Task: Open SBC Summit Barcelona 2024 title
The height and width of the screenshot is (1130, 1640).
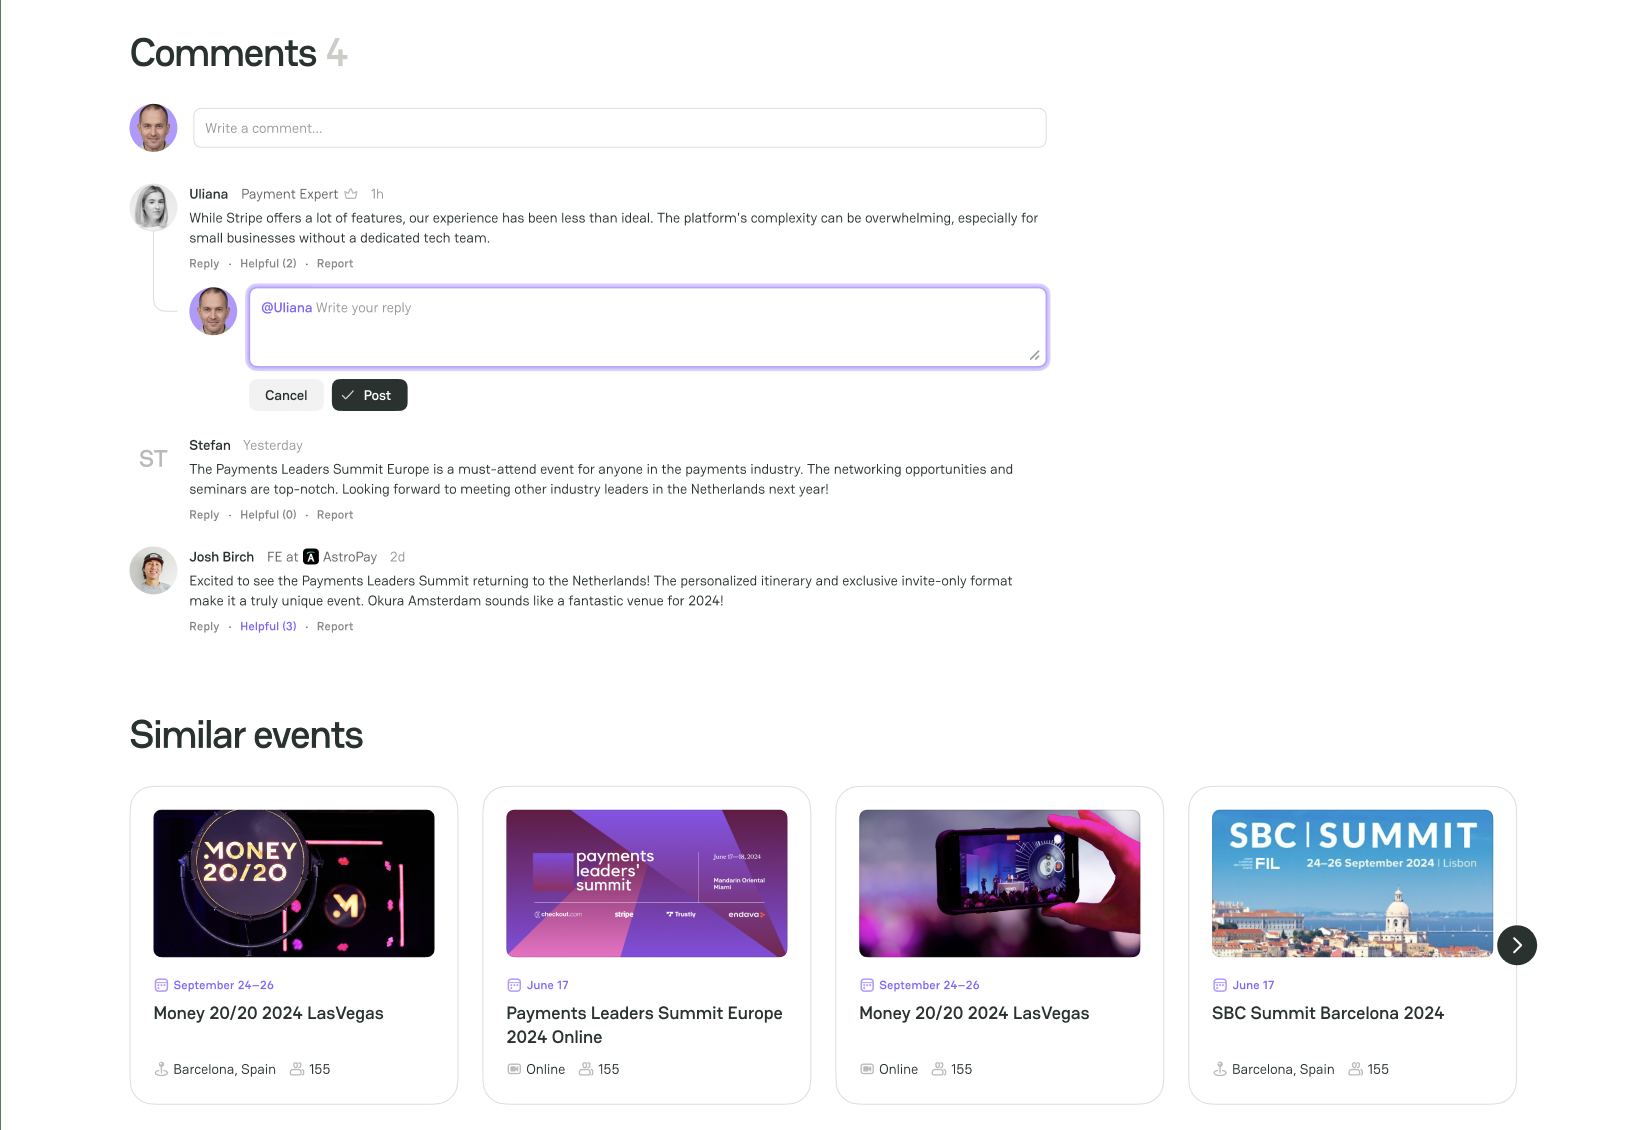Action: click(x=1327, y=1013)
